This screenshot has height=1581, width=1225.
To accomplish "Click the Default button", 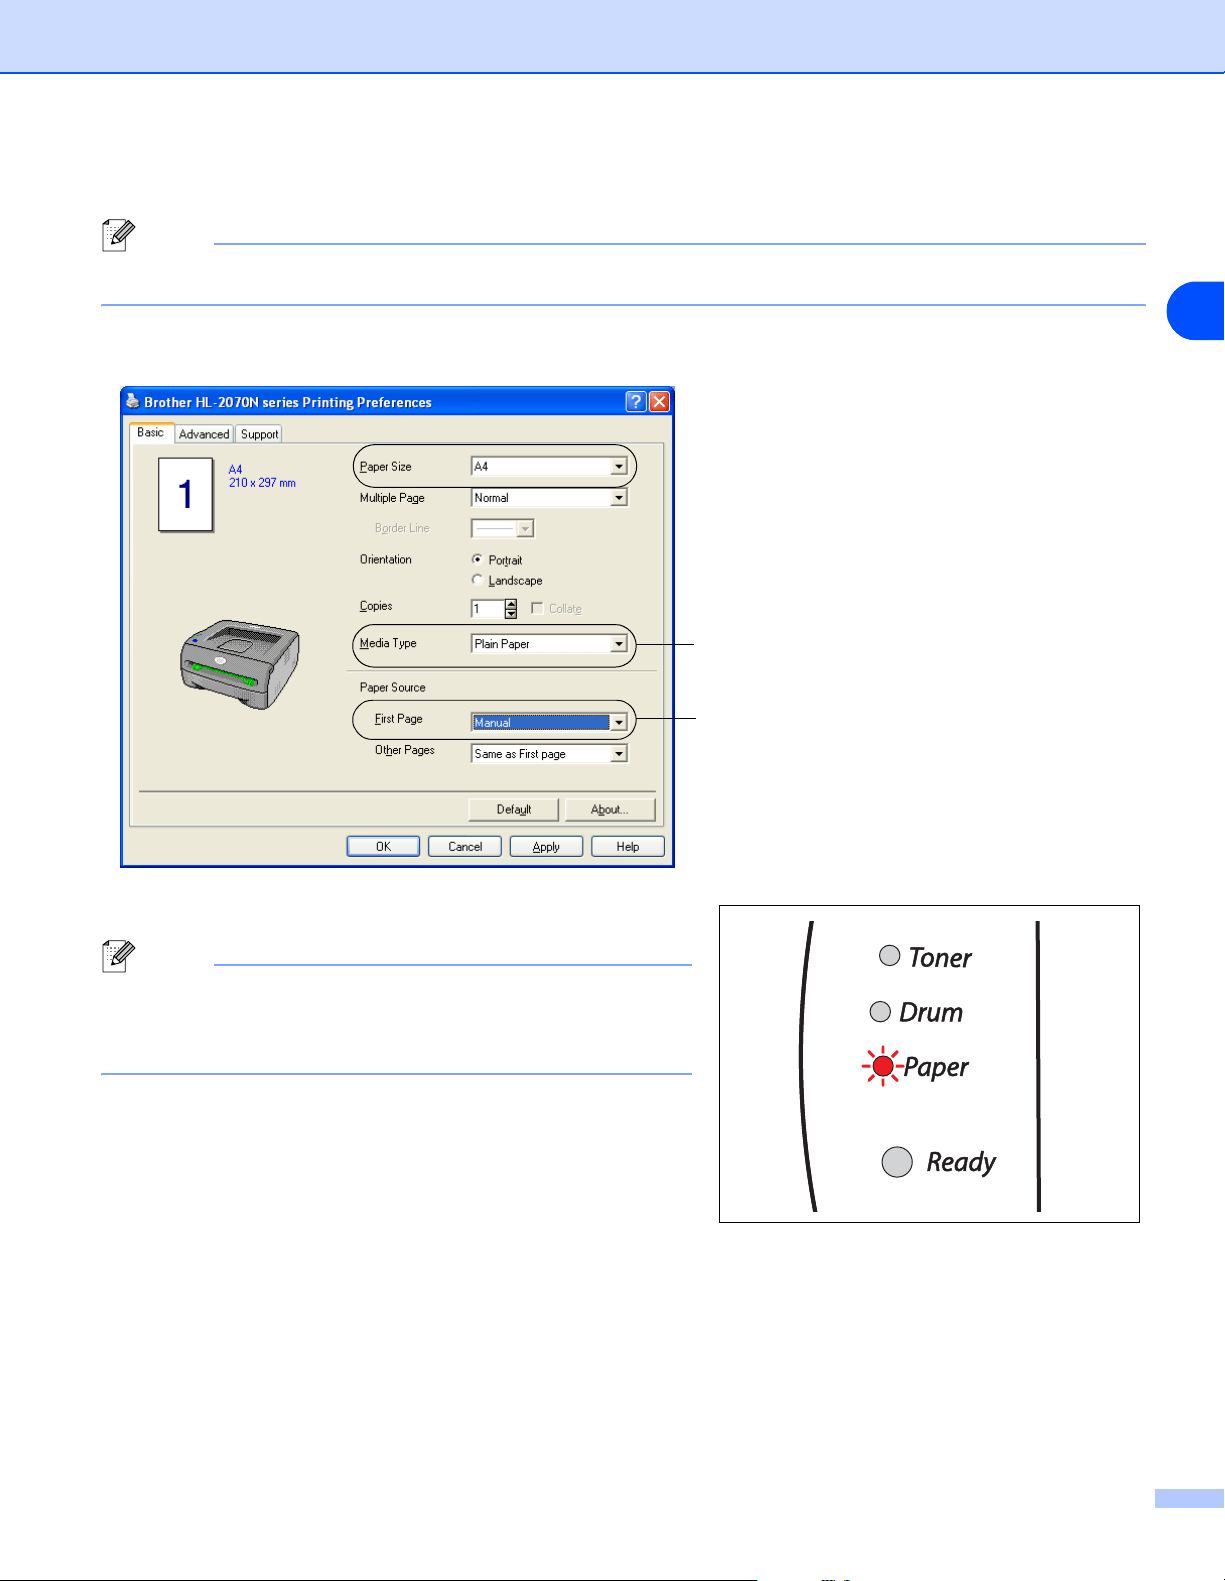I will (x=513, y=809).
